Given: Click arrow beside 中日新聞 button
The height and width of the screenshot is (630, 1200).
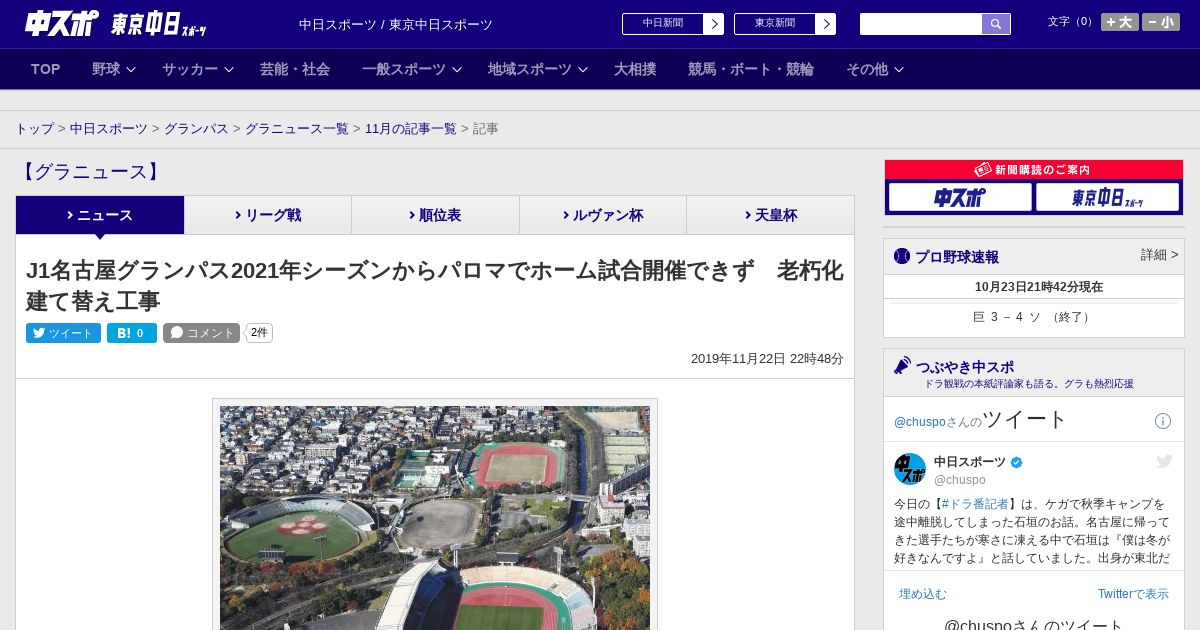Looking at the screenshot, I should (714, 24).
